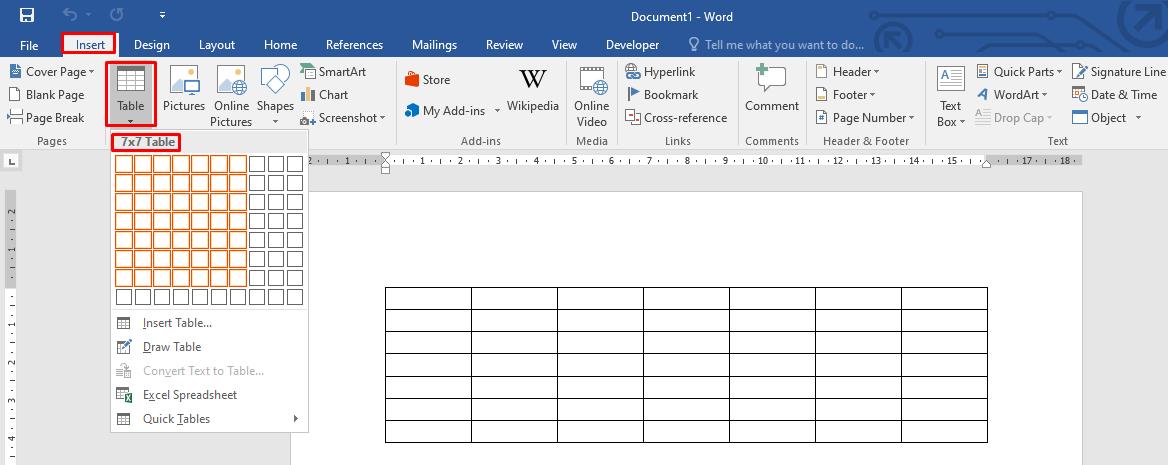Click the Page Break button
Screen dimensions: 1168x465
[47, 118]
